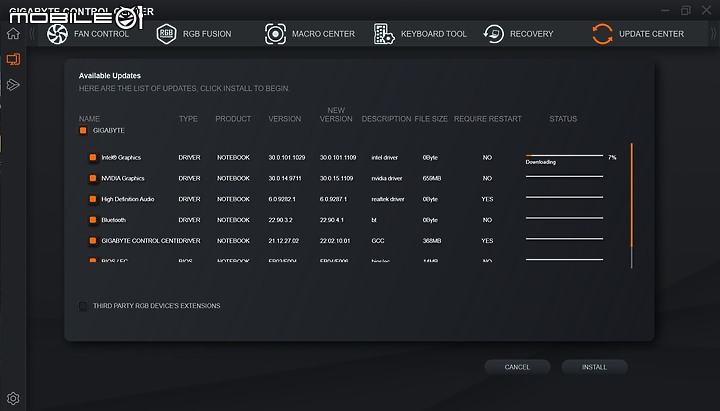Screen dimensions: 720x411
Task: Click the Downloading status label
Action: point(540,162)
